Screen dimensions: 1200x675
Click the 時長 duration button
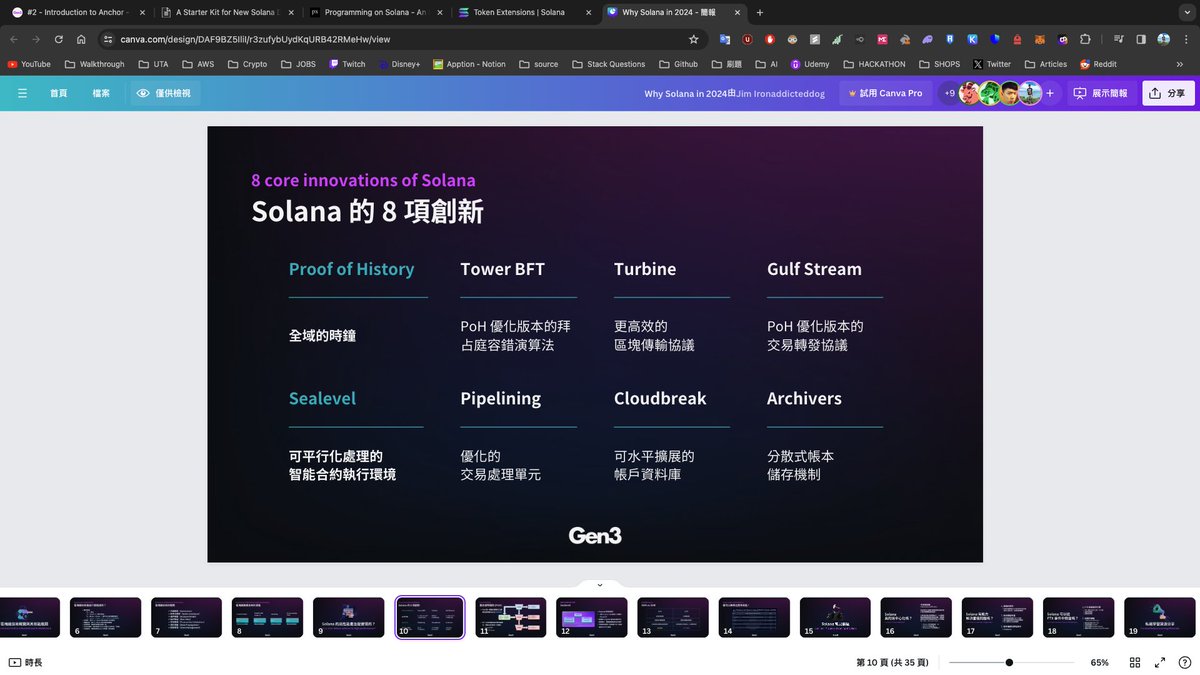point(26,662)
